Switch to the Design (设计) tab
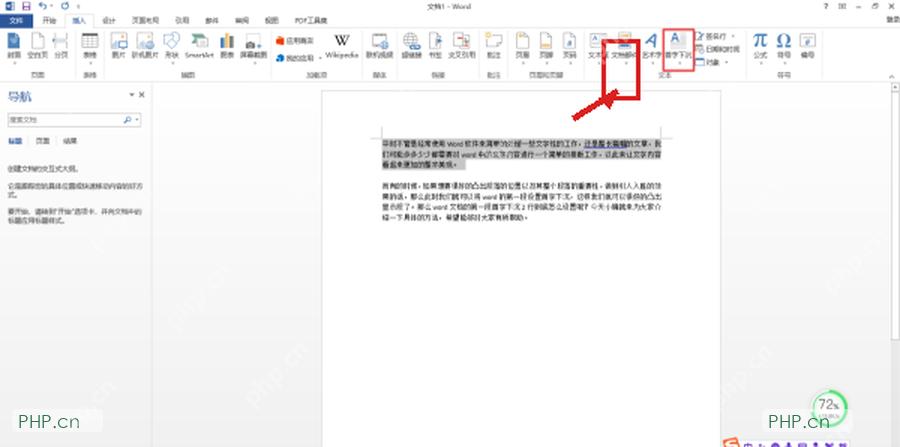Viewport: 900px width, 447px height. [x=108, y=21]
